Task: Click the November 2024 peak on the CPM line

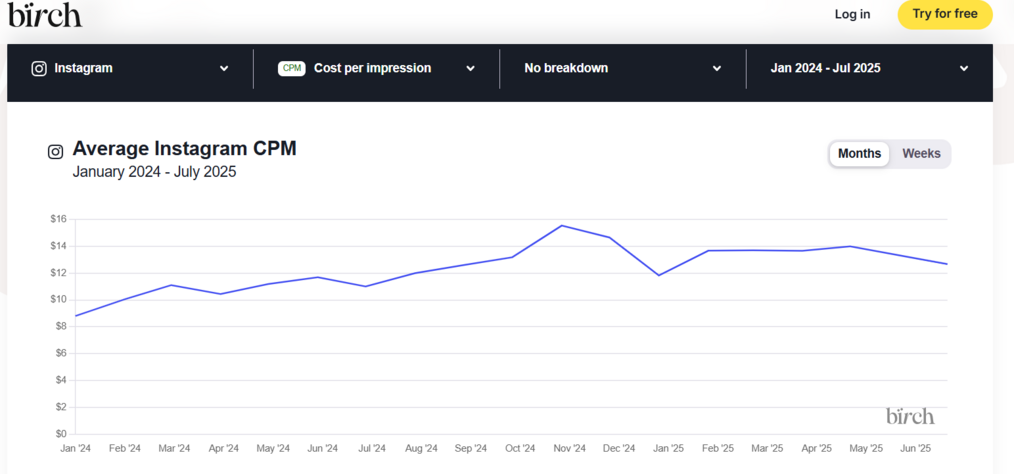Action: pyautogui.click(x=561, y=225)
